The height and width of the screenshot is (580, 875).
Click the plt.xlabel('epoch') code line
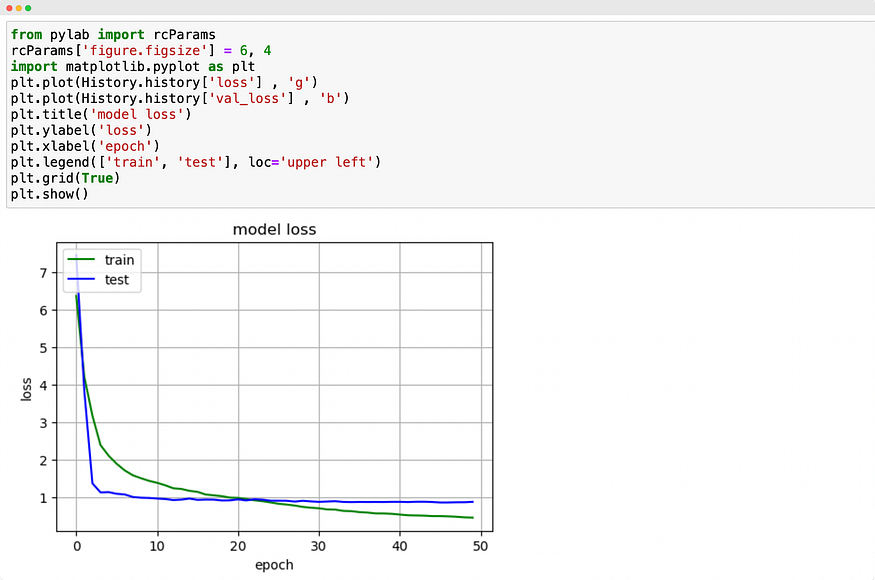point(85,146)
